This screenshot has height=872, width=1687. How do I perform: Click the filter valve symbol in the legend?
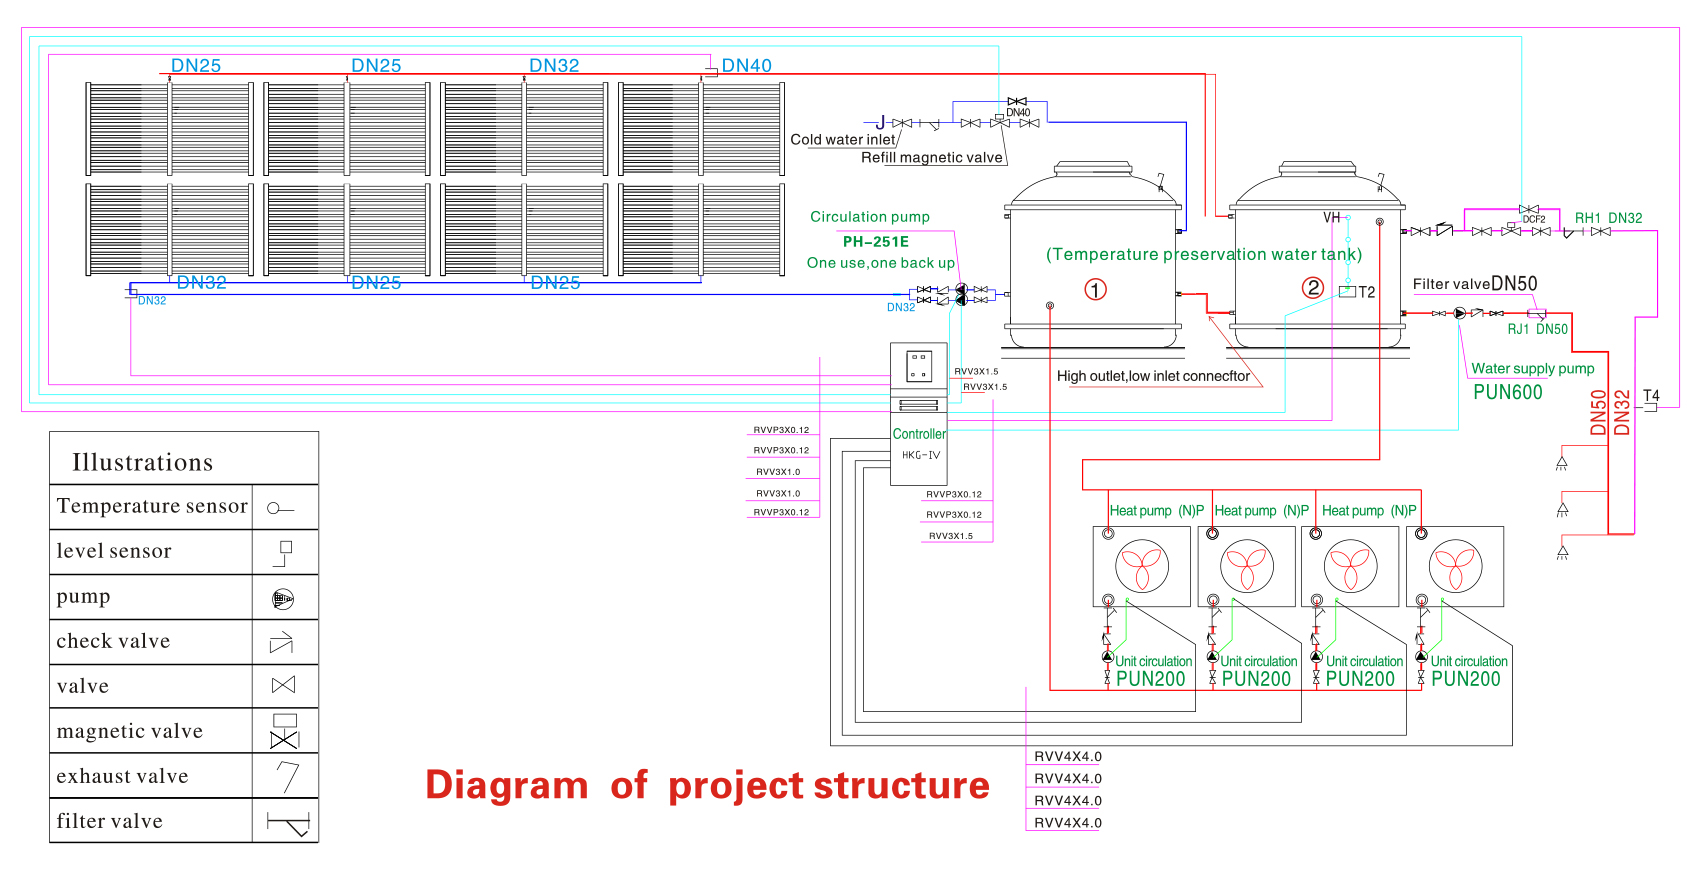click(288, 823)
